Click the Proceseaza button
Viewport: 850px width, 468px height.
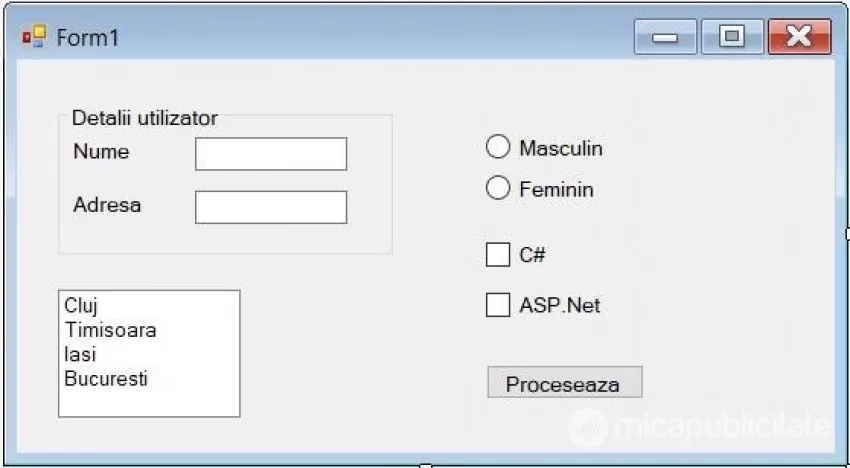(x=565, y=382)
